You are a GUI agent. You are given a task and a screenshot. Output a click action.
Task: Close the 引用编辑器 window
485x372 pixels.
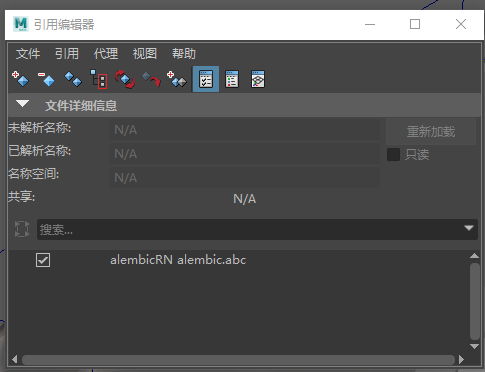(x=461, y=24)
